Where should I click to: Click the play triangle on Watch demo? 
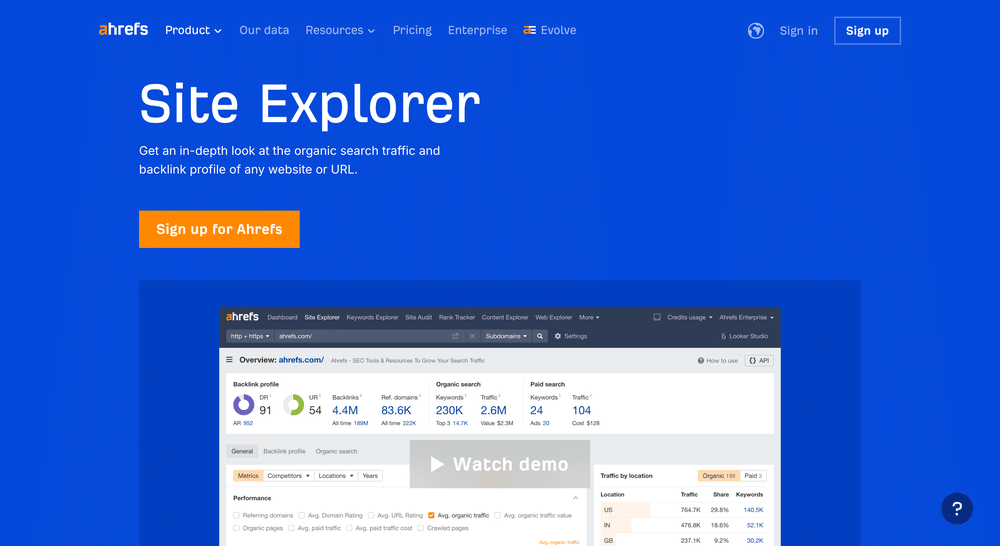(437, 464)
